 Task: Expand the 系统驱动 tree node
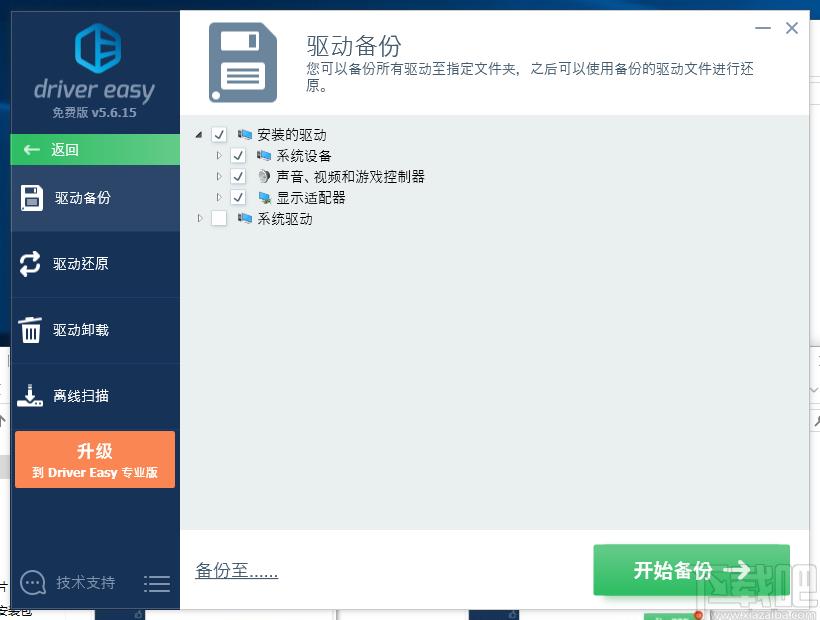200,218
